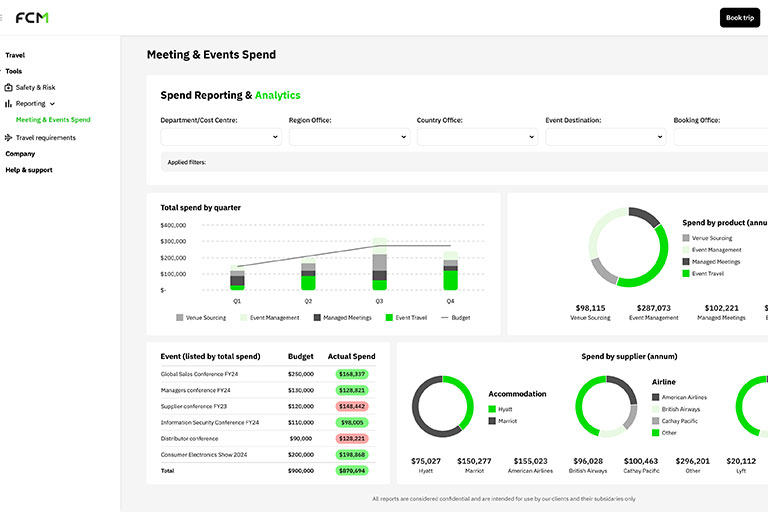Viewport: 768px width, 512px height.
Task: Open the Department/Cost Centre dropdown
Action: pyautogui.click(x=221, y=137)
